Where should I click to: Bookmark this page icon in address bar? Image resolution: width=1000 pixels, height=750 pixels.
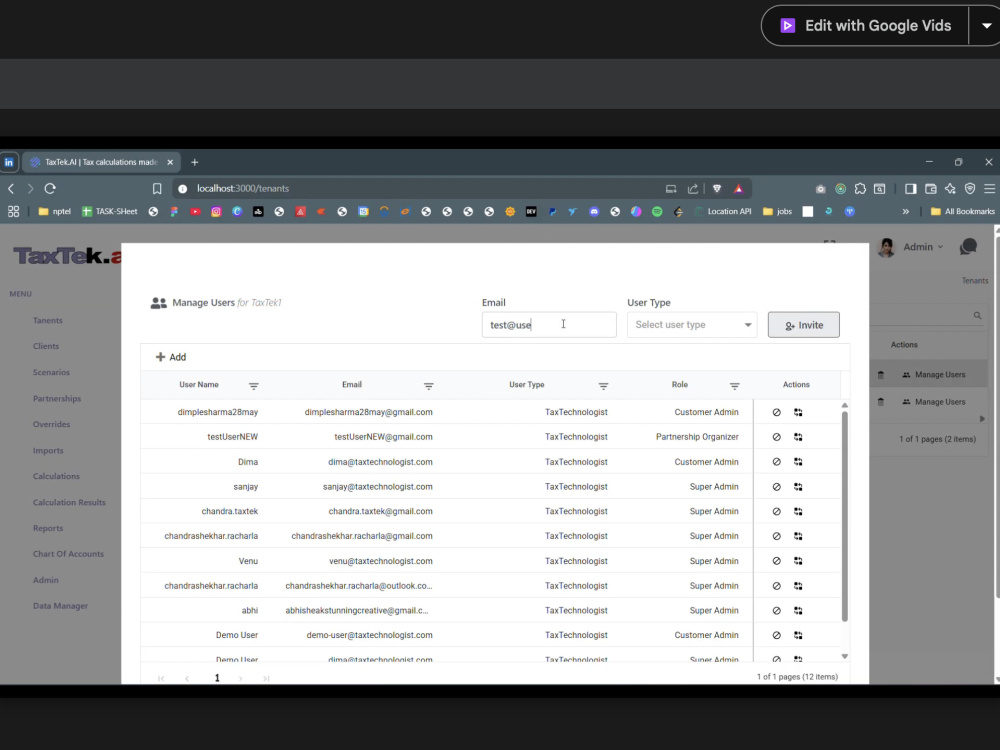click(x=157, y=189)
